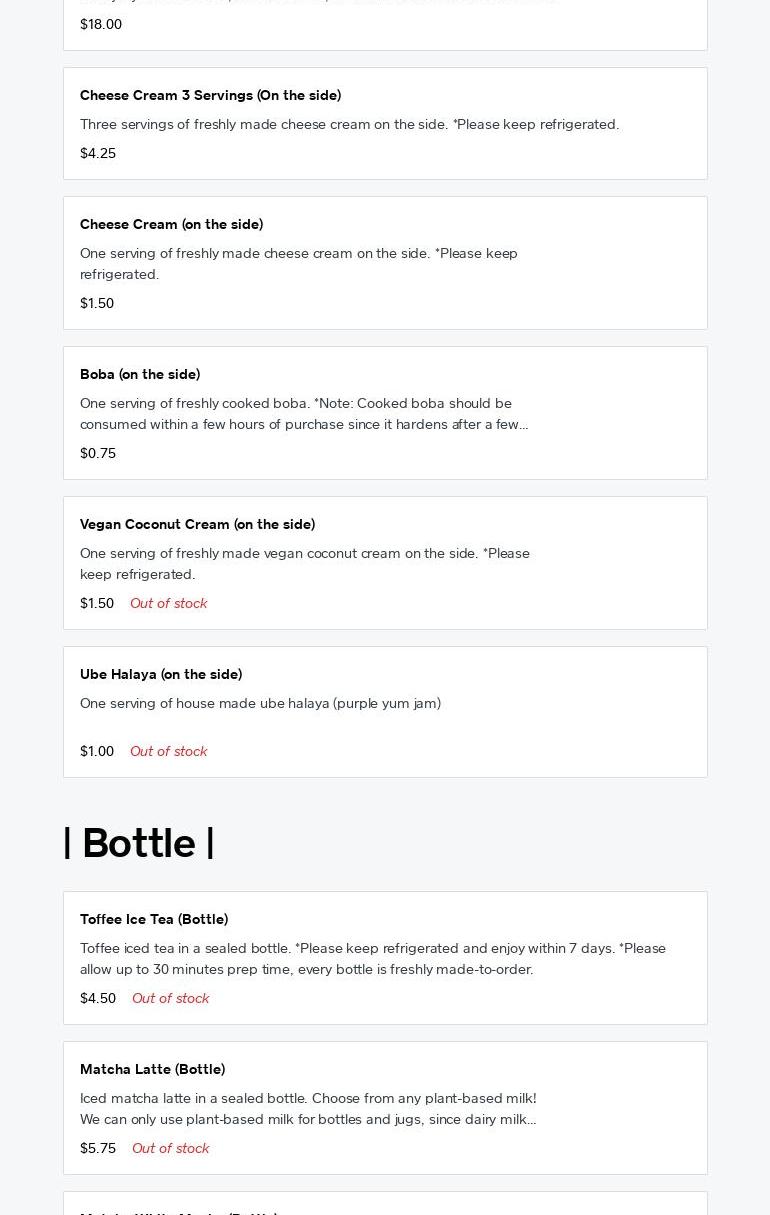Click the Bottle section heading
The height and width of the screenshot is (1215, 770).
(x=139, y=843)
